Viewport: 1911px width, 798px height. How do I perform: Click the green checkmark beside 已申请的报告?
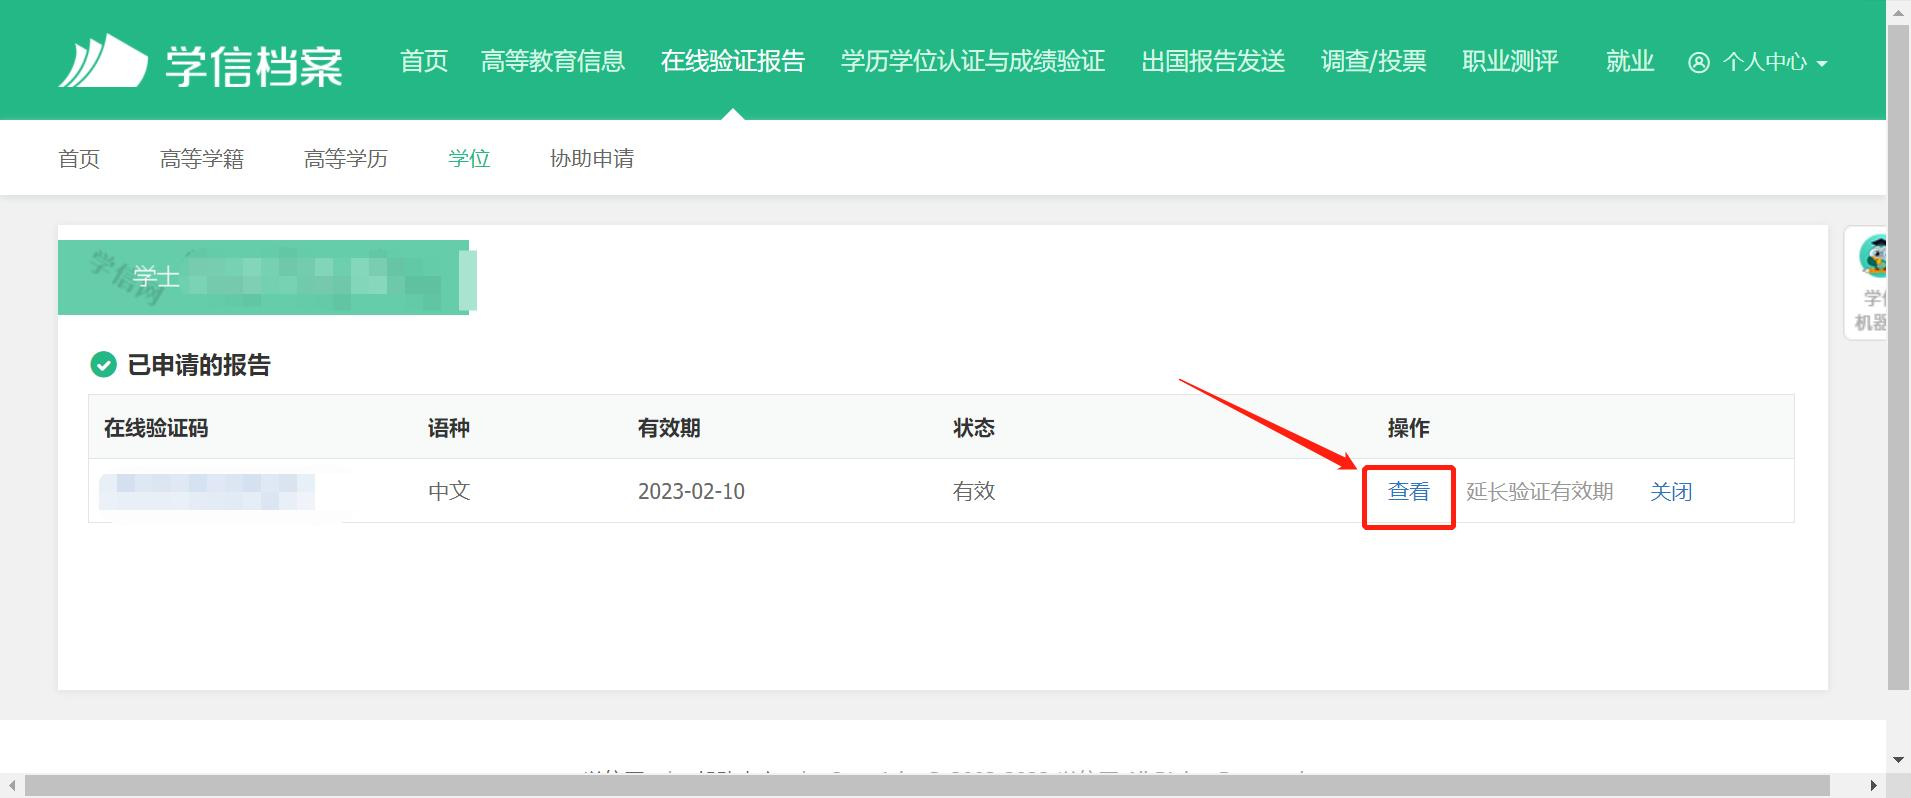tap(103, 365)
